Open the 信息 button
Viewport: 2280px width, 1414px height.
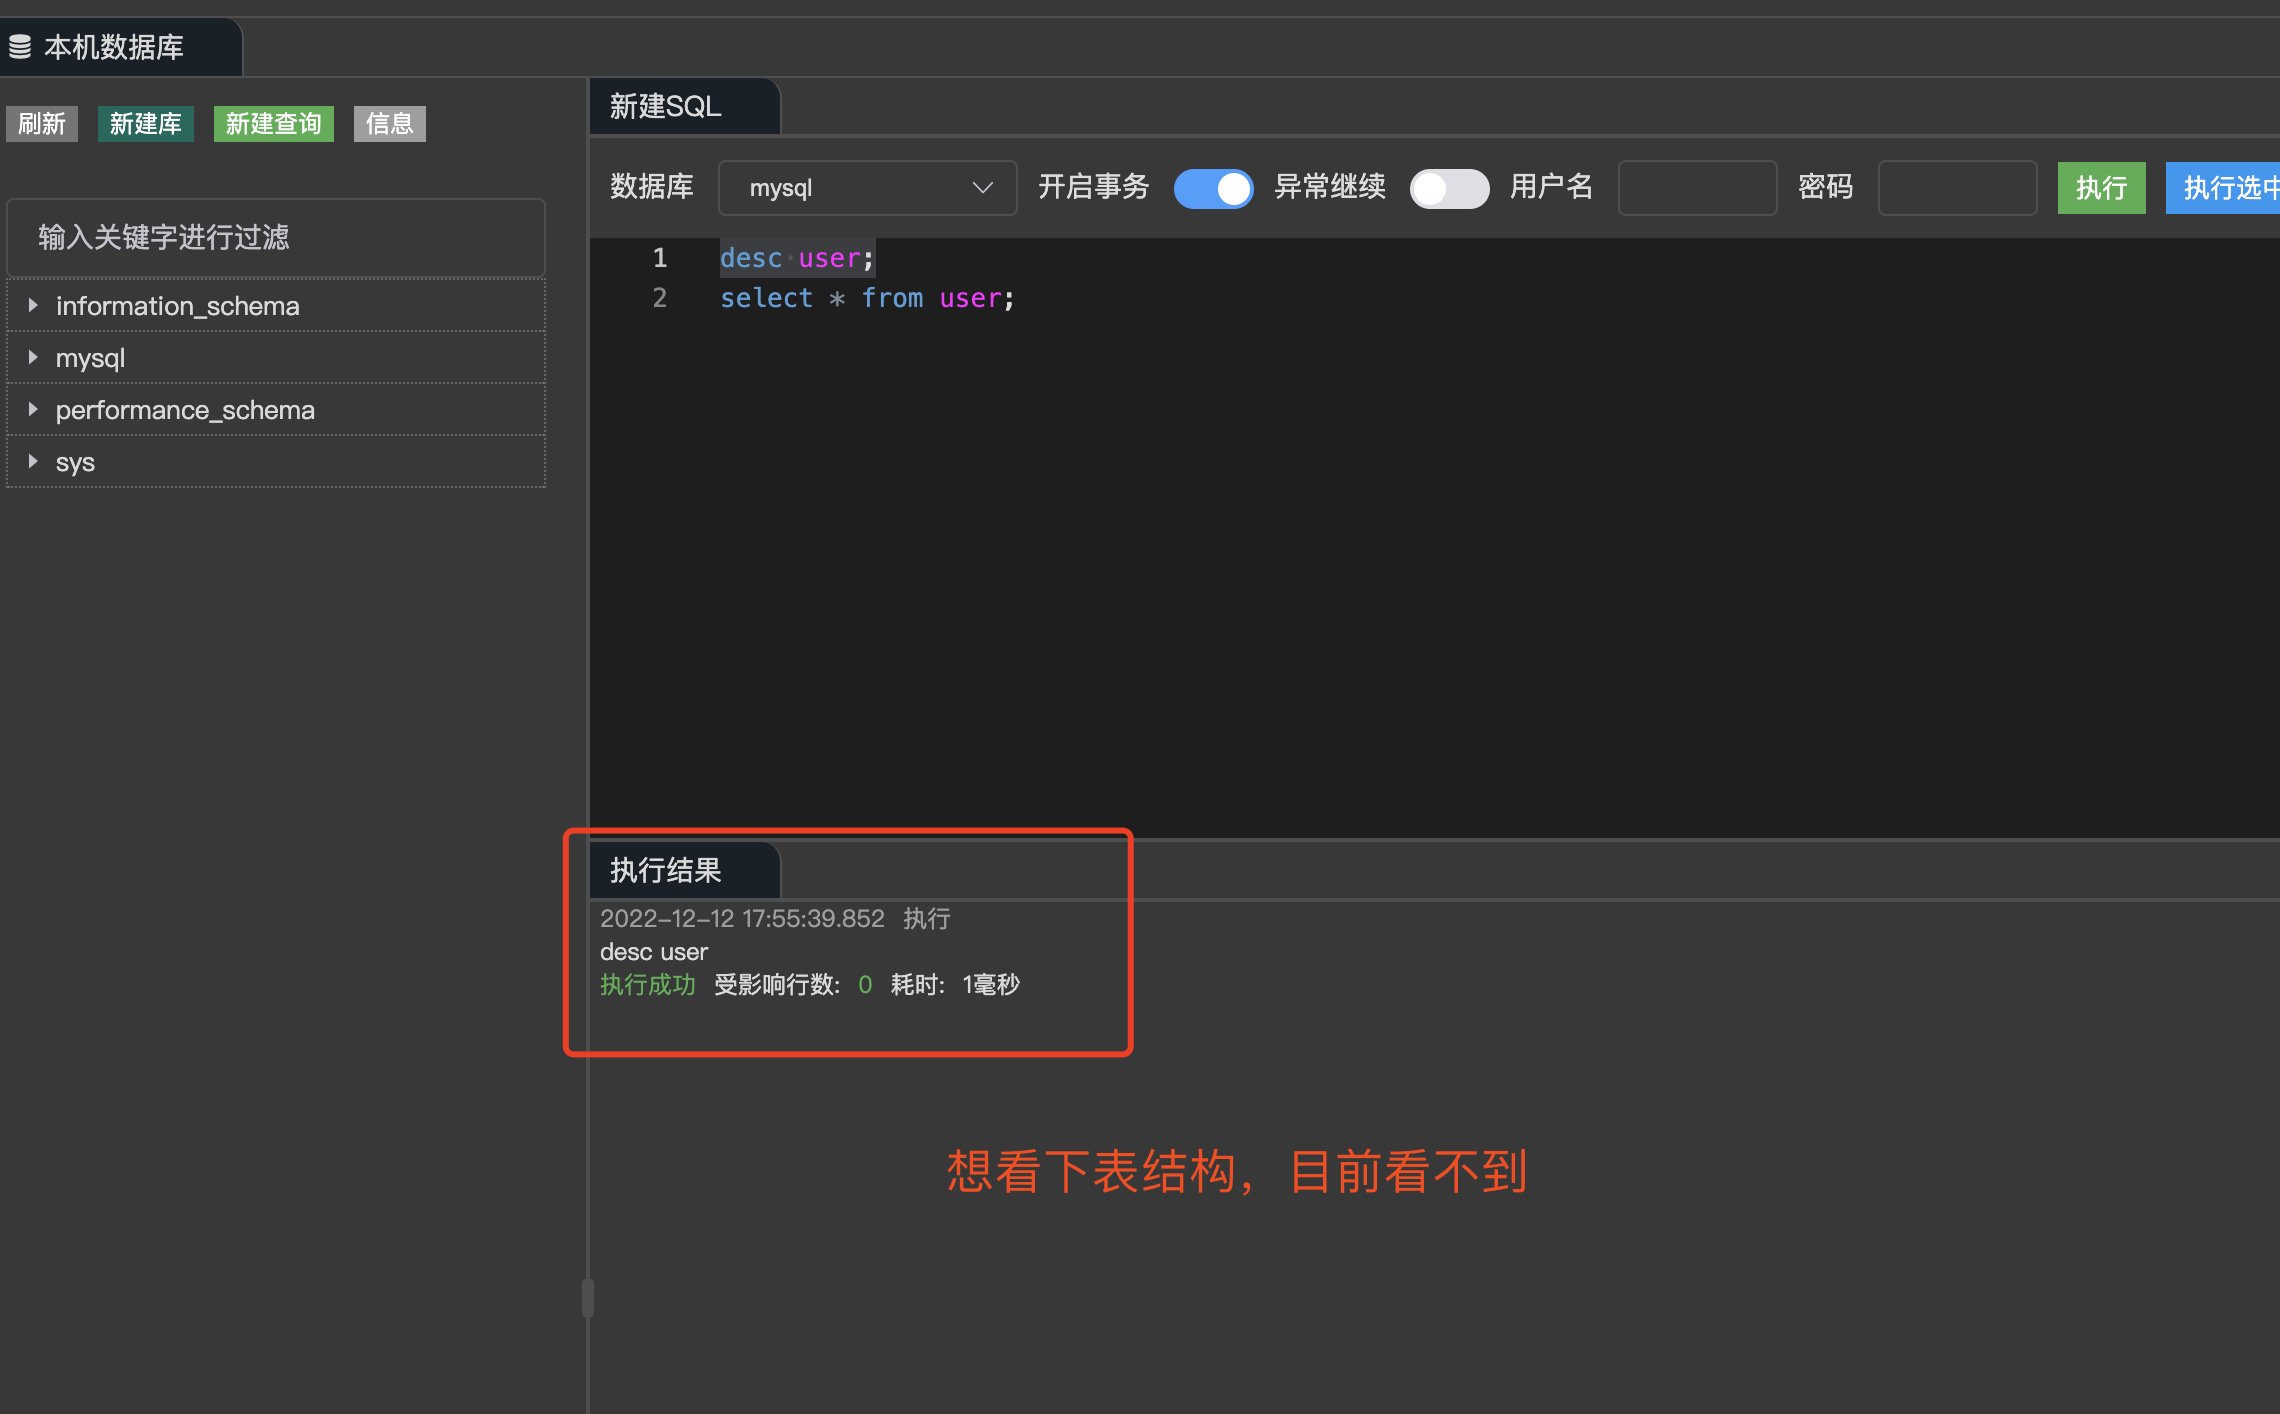coord(389,124)
